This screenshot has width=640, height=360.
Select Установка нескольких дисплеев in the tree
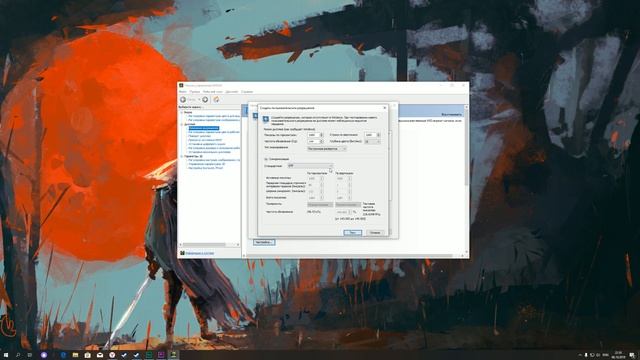209,152
